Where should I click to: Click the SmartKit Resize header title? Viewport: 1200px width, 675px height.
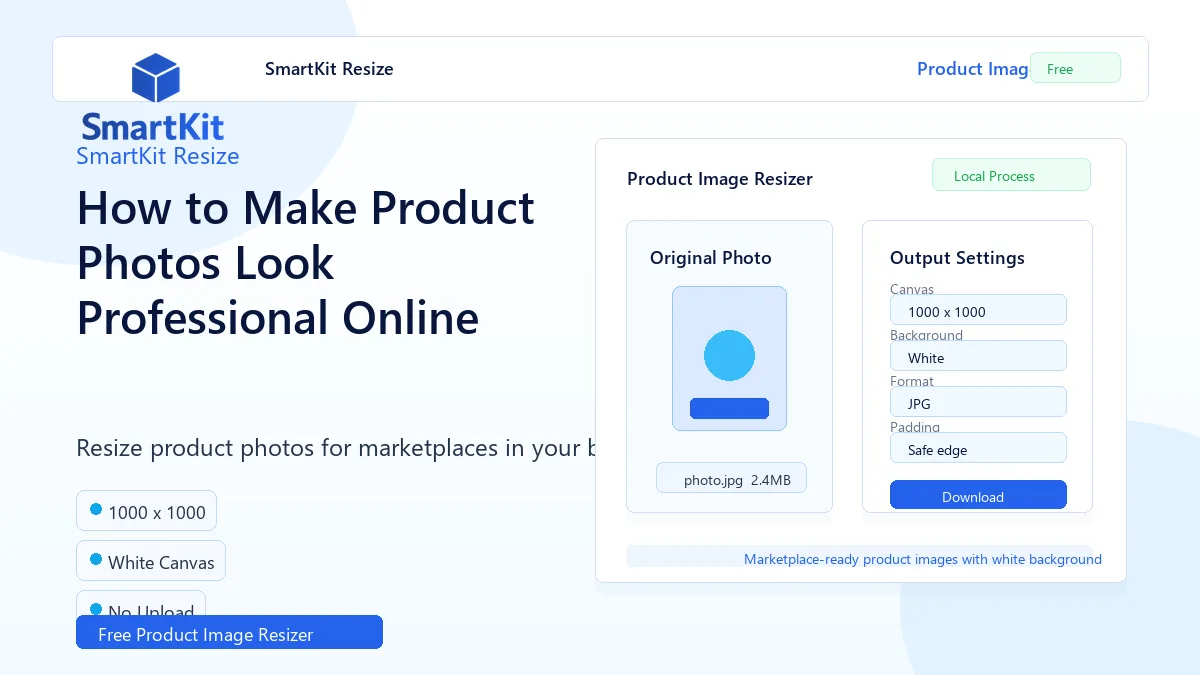[329, 69]
